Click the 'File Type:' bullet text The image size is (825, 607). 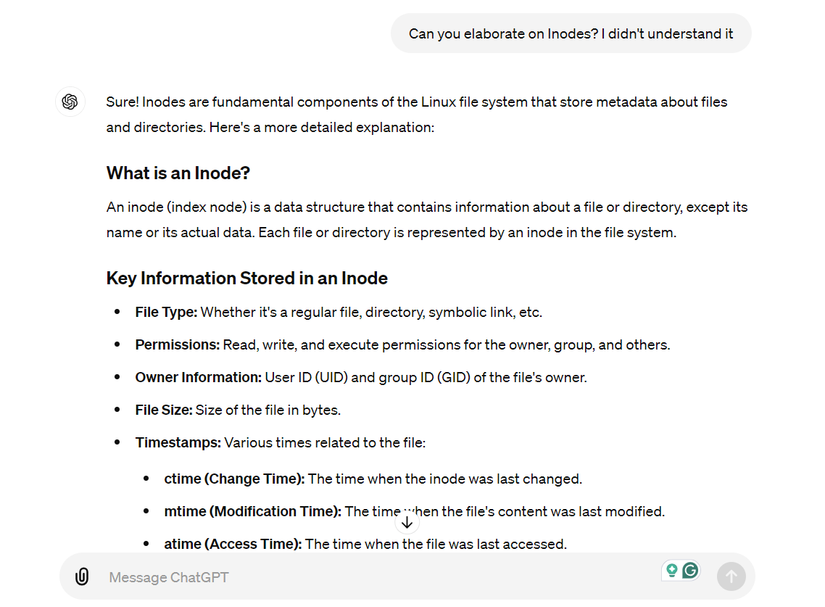[x=166, y=312]
